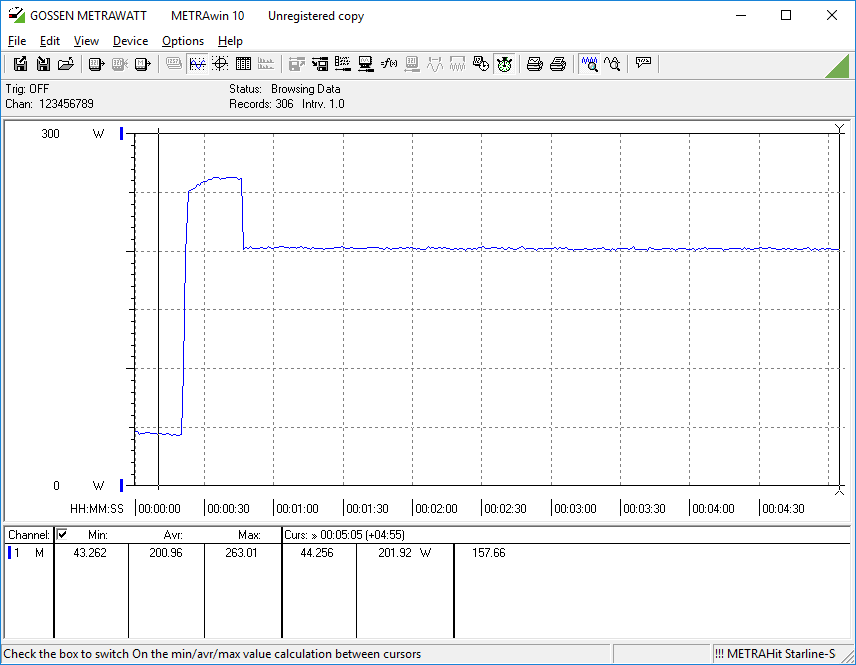This screenshot has height=665, width=856.
Task: Click the read device memory 'M' icon
Action: (x=142, y=64)
